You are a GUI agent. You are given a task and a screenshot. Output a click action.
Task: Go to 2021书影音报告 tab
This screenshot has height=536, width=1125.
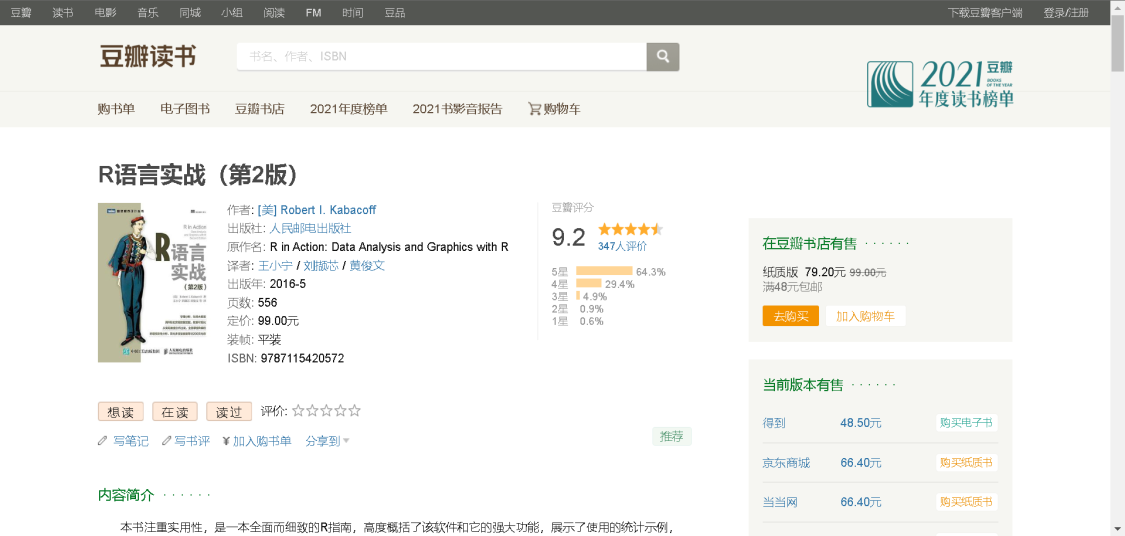[458, 109]
